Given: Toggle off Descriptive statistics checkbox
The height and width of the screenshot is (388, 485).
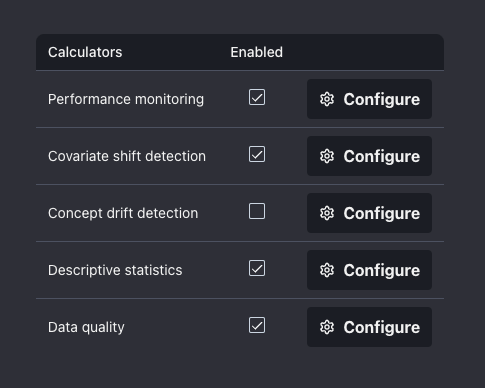Looking at the screenshot, I should [x=257, y=268].
